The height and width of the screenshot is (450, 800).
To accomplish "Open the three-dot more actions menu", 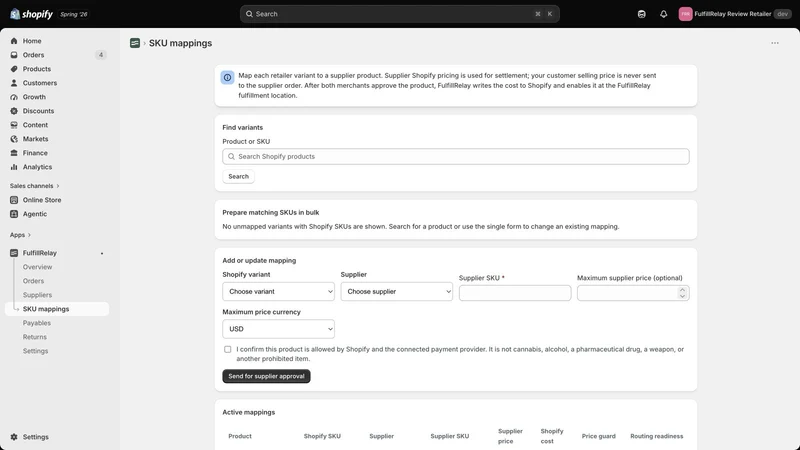I will click(x=774, y=43).
